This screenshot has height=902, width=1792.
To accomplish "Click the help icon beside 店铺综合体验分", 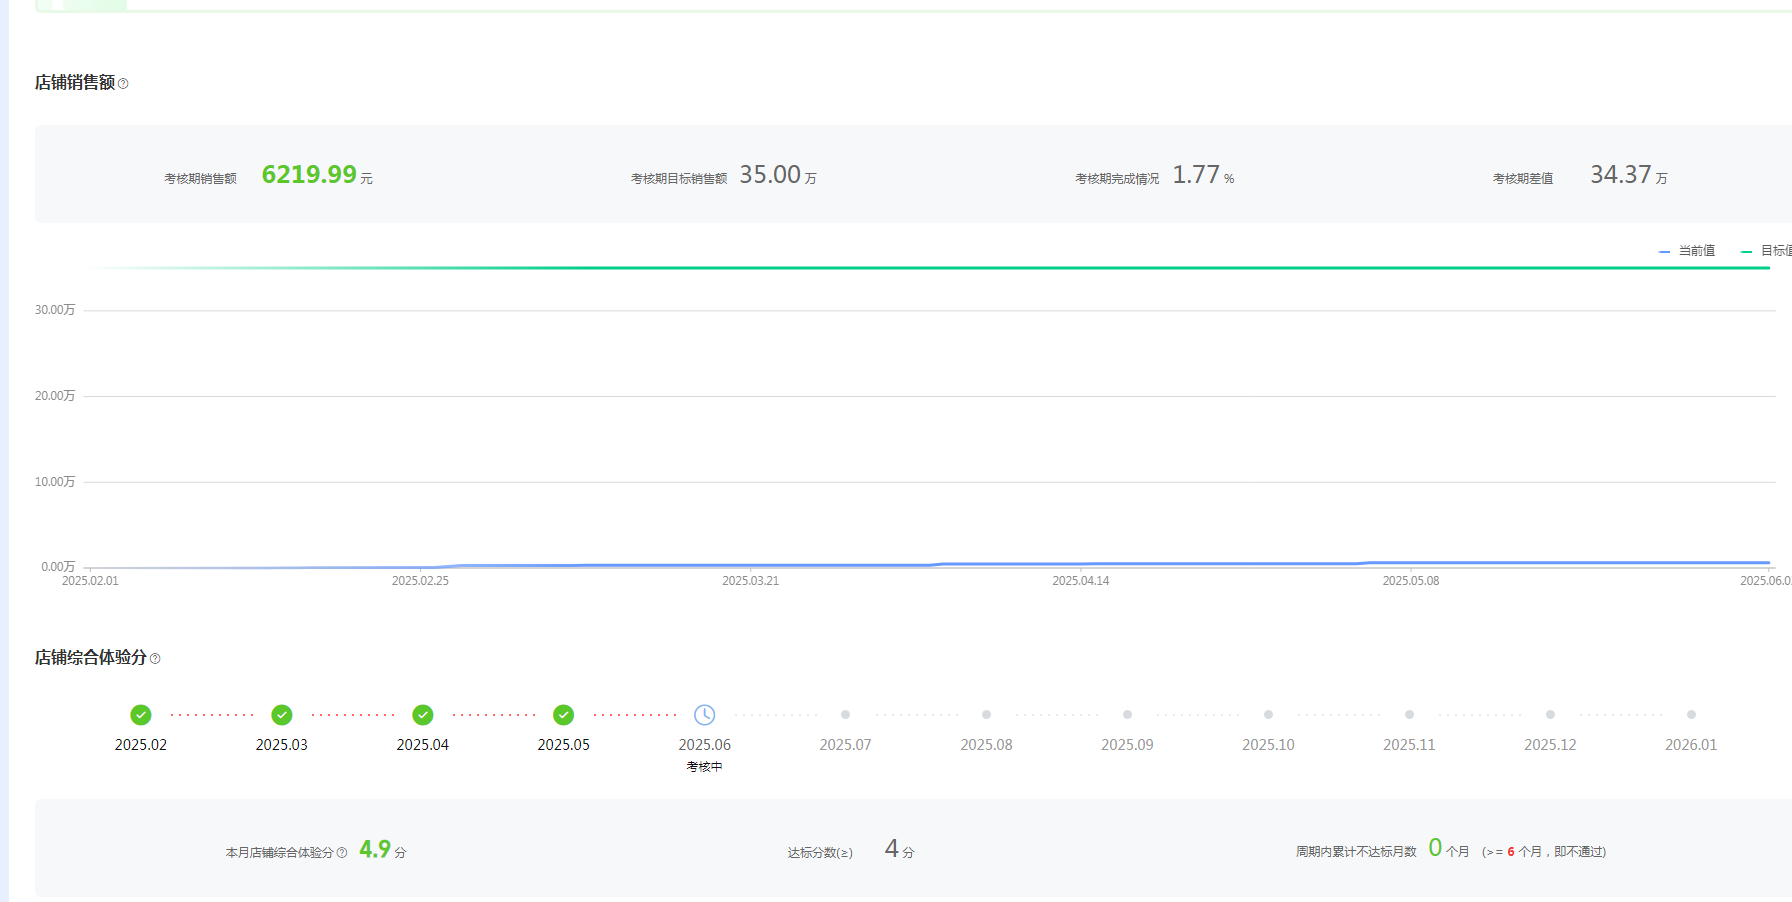I will coord(155,659).
